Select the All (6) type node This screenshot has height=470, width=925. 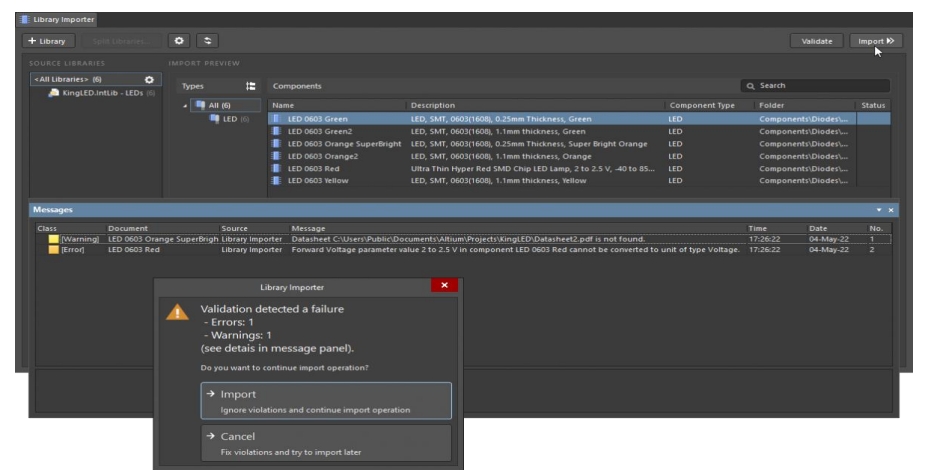click(225, 105)
